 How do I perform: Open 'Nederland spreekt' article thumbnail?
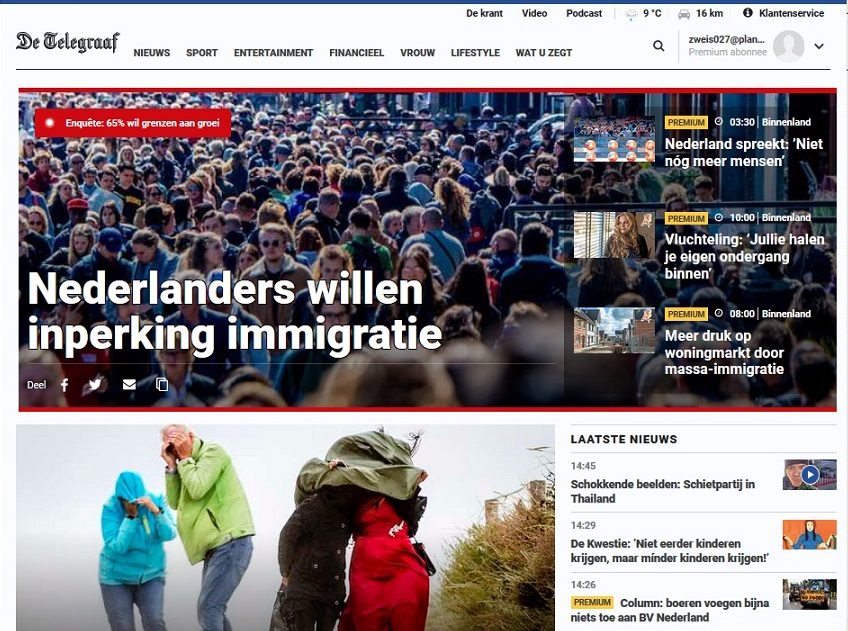[x=614, y=139]
